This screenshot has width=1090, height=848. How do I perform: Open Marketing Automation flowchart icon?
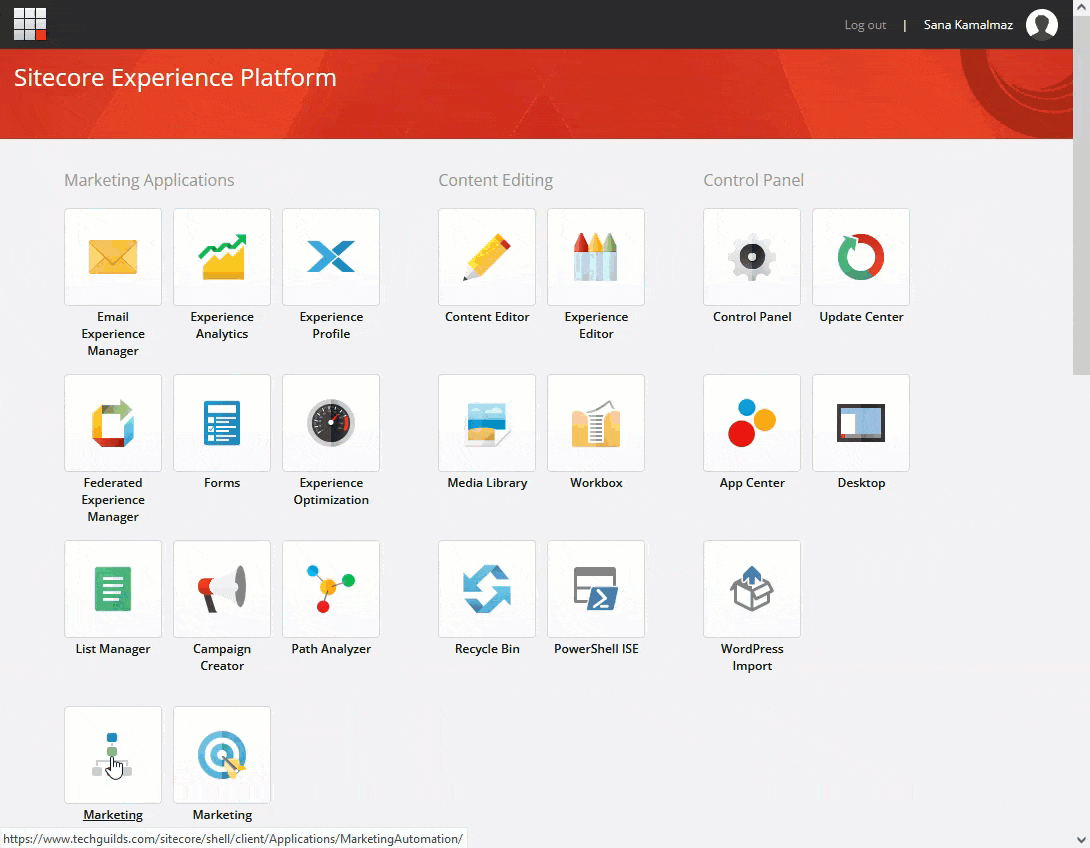[x=113, y=755]
